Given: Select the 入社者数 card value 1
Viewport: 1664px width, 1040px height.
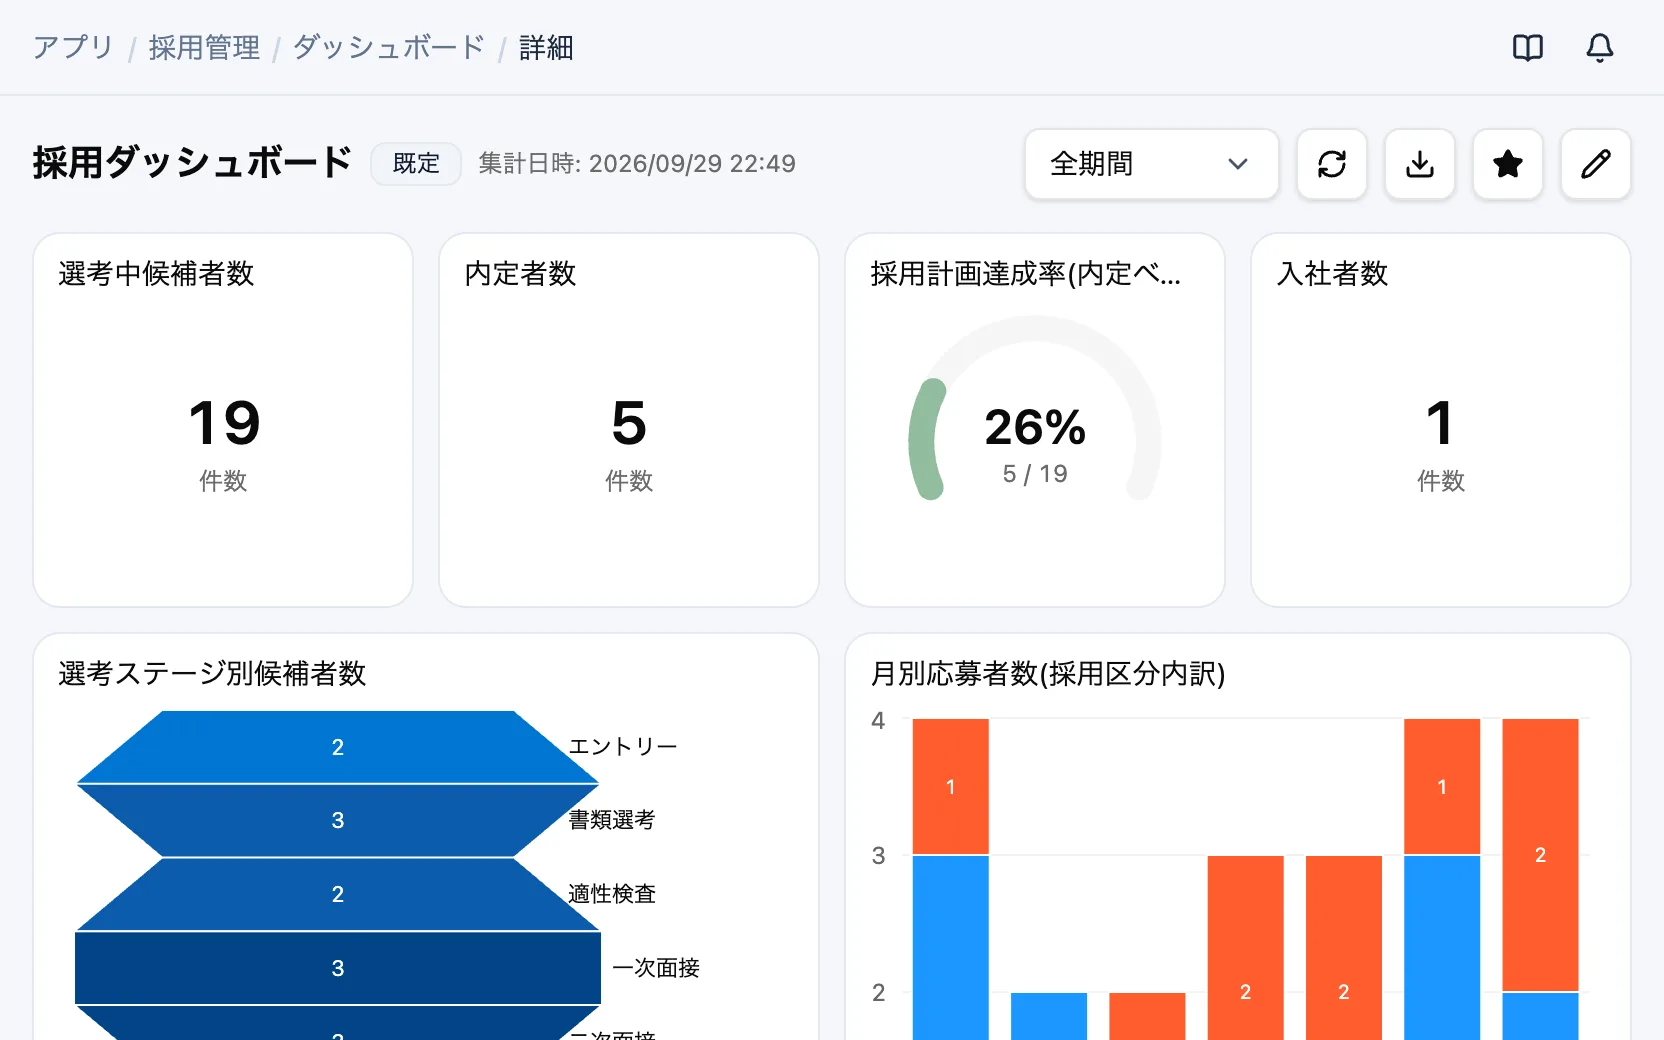Looking at the screenshot, I should 1440,423.
